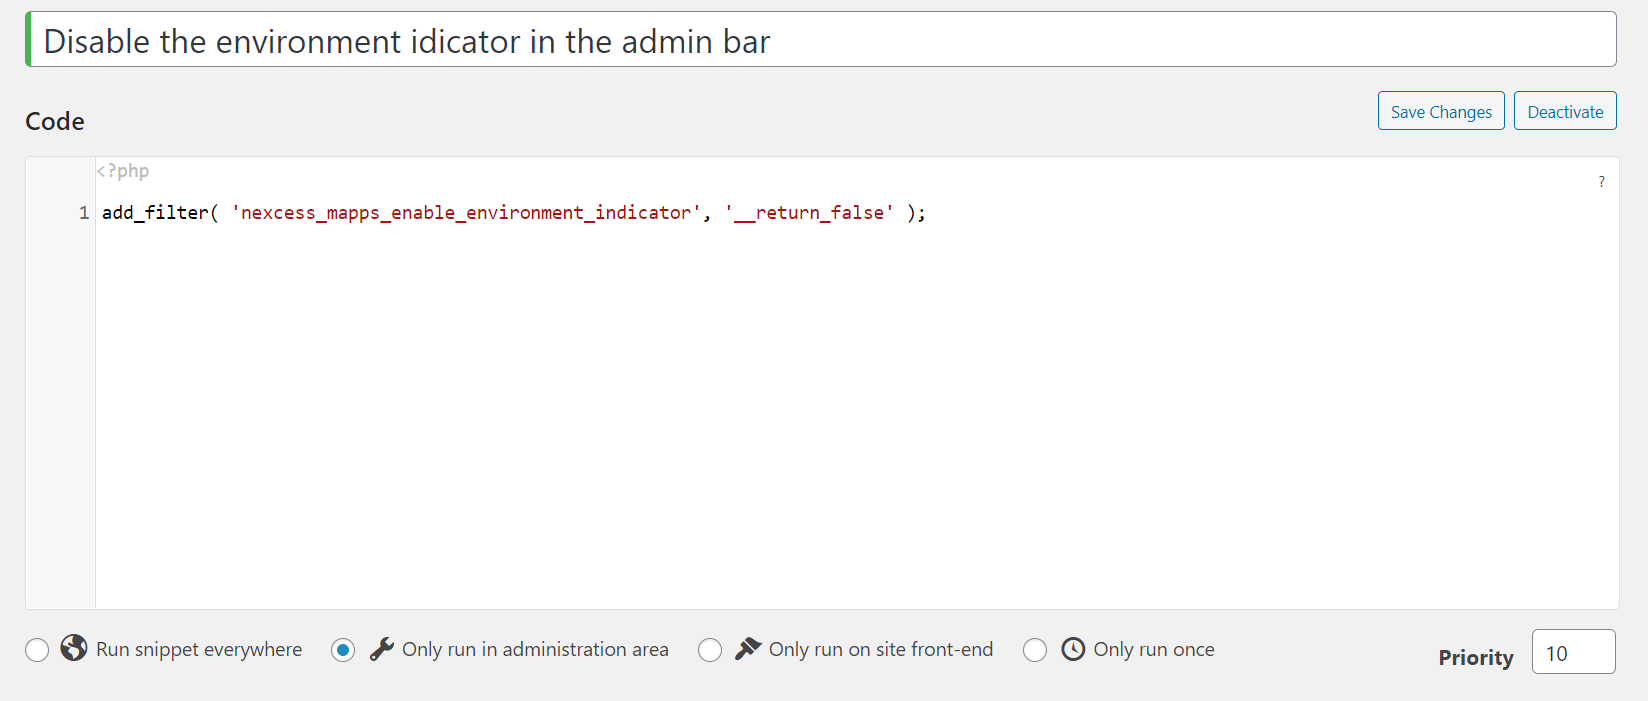Select the Run snippet everywhere radio button
Viewport: 1648px width, 701px height.
[x=37, y=650]
